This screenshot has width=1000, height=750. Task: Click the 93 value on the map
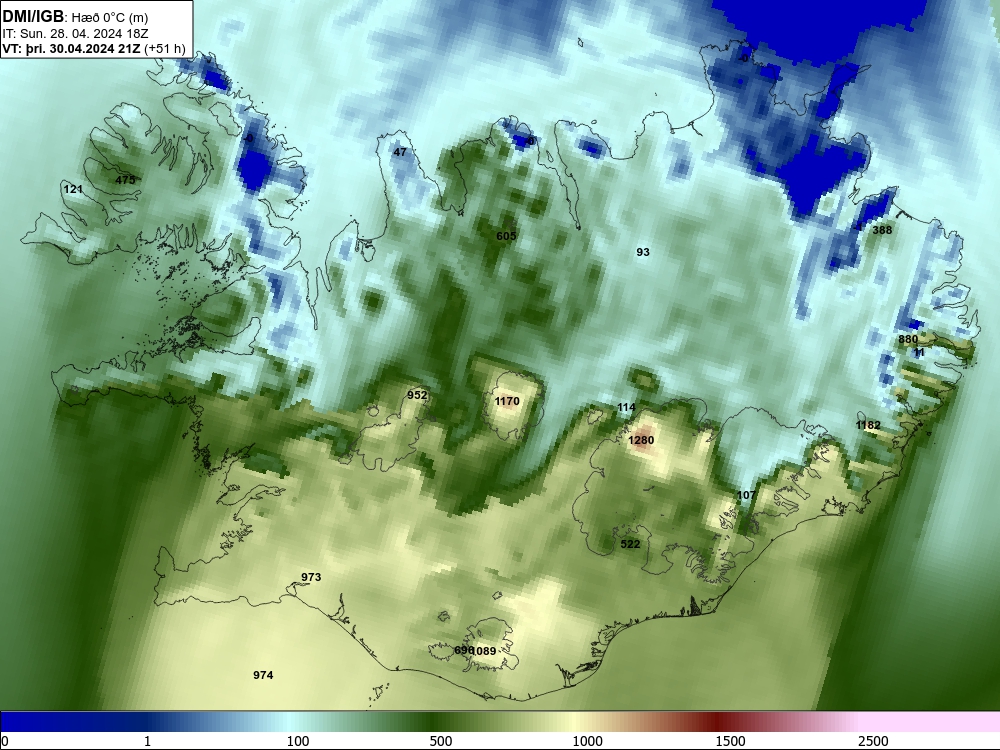coord(643,252)
